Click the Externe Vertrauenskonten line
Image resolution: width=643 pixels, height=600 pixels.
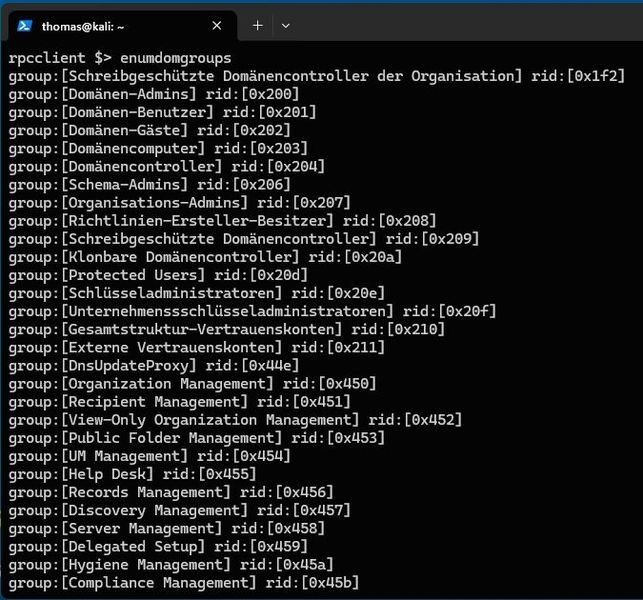pos(196,347)
